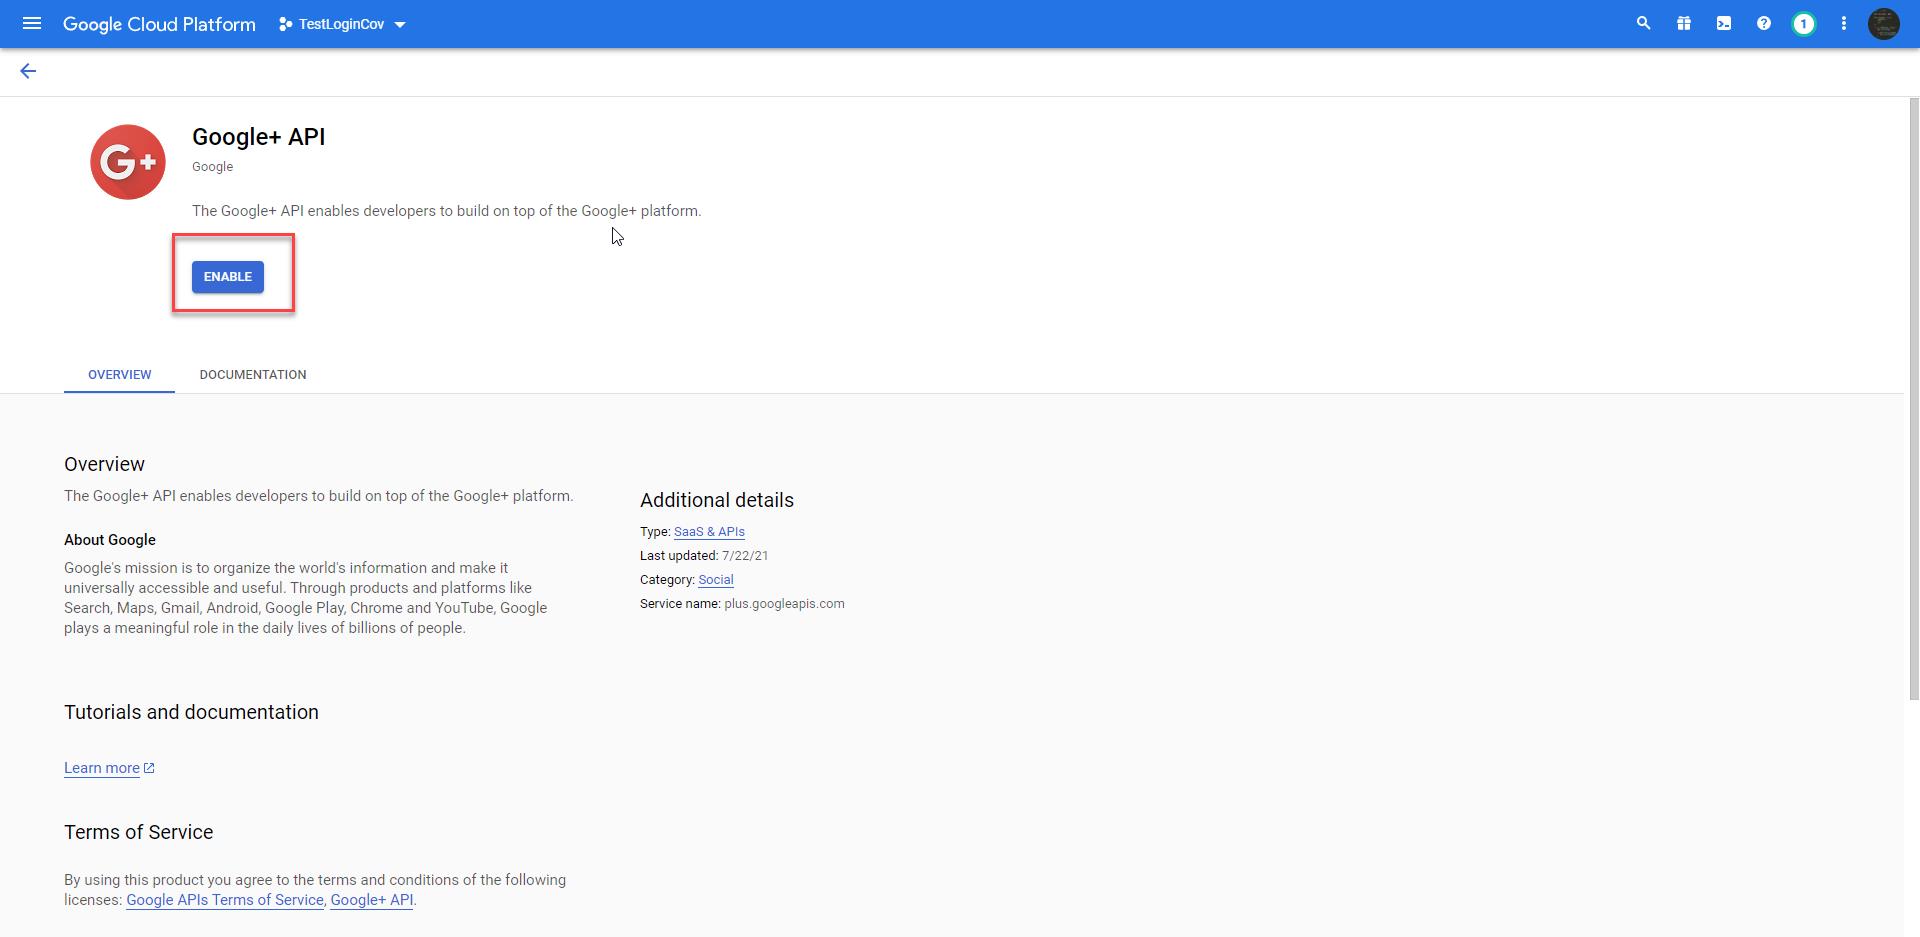Click the Terms of Service heading
Screen dimensions: 1920x937
point(139,832)
